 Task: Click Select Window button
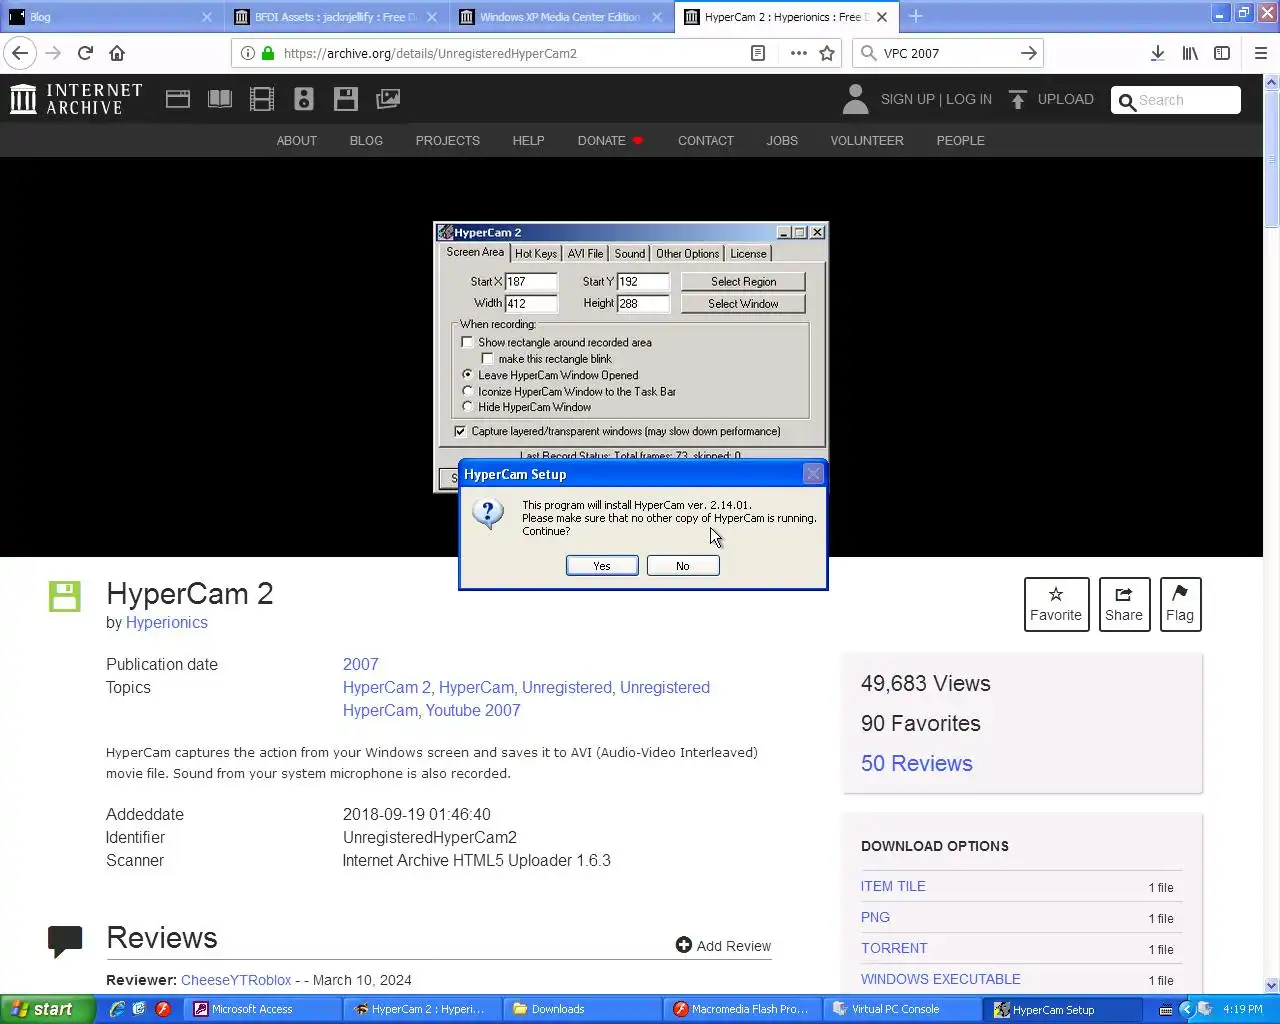[743, 304]
